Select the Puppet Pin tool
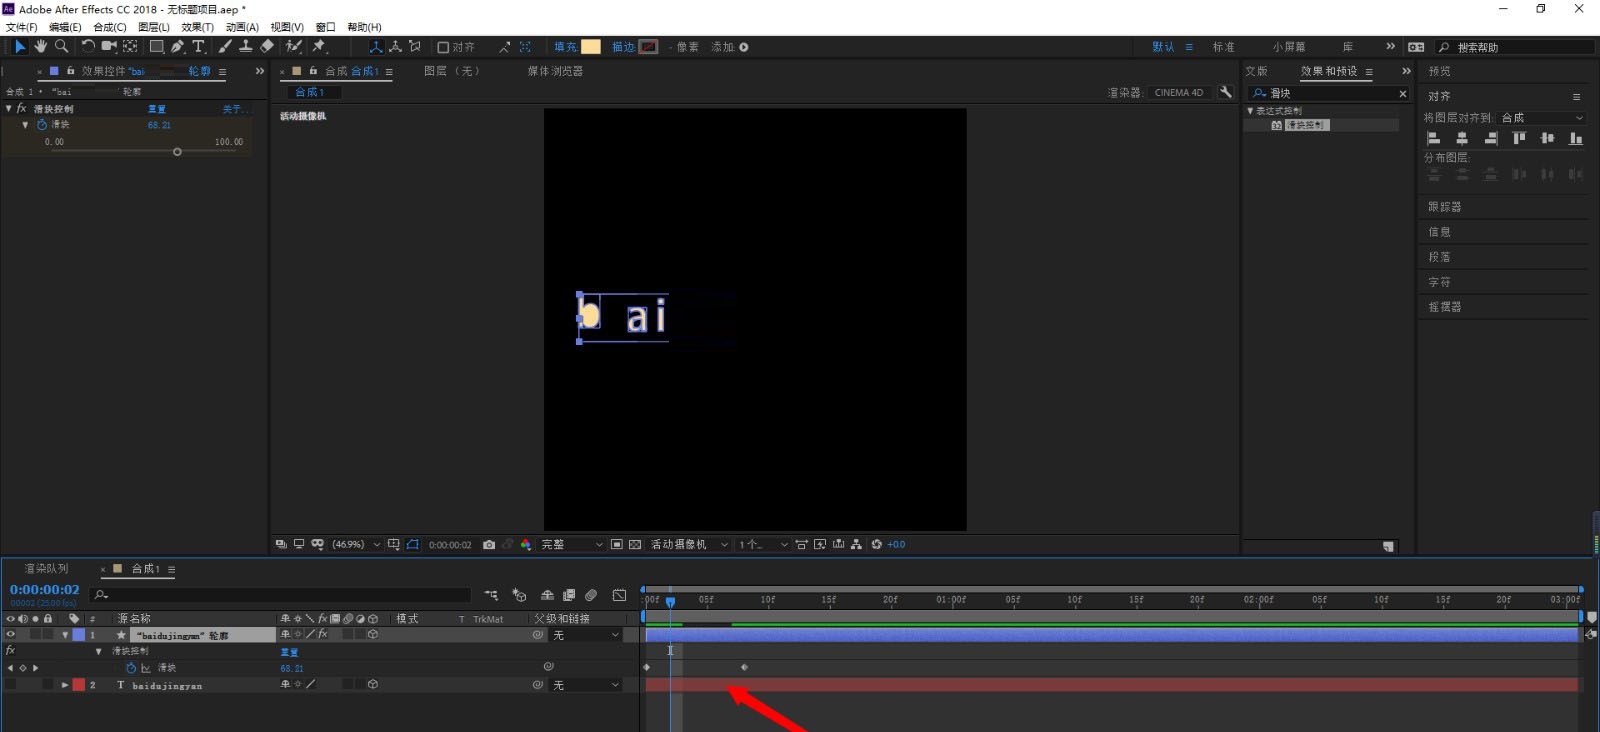 (319, 47)
